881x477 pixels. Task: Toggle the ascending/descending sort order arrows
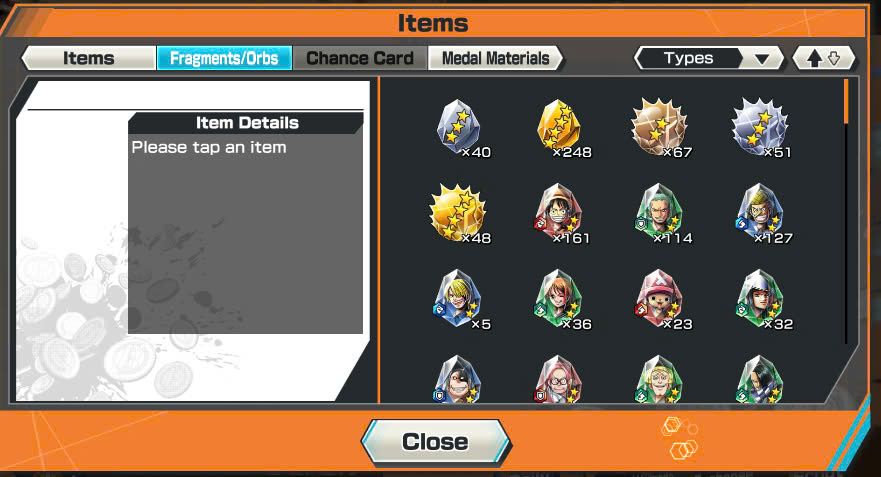click(824, 58)
